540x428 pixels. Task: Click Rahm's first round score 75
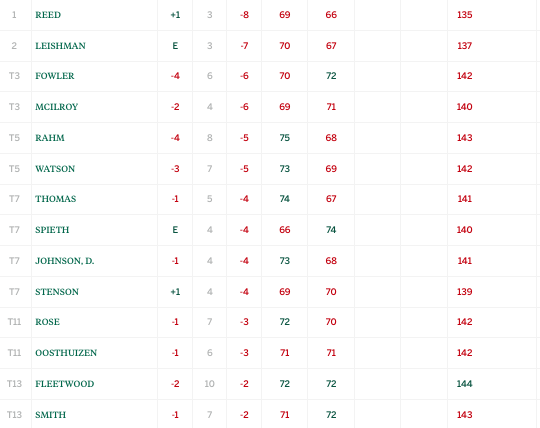coord(284,138)
